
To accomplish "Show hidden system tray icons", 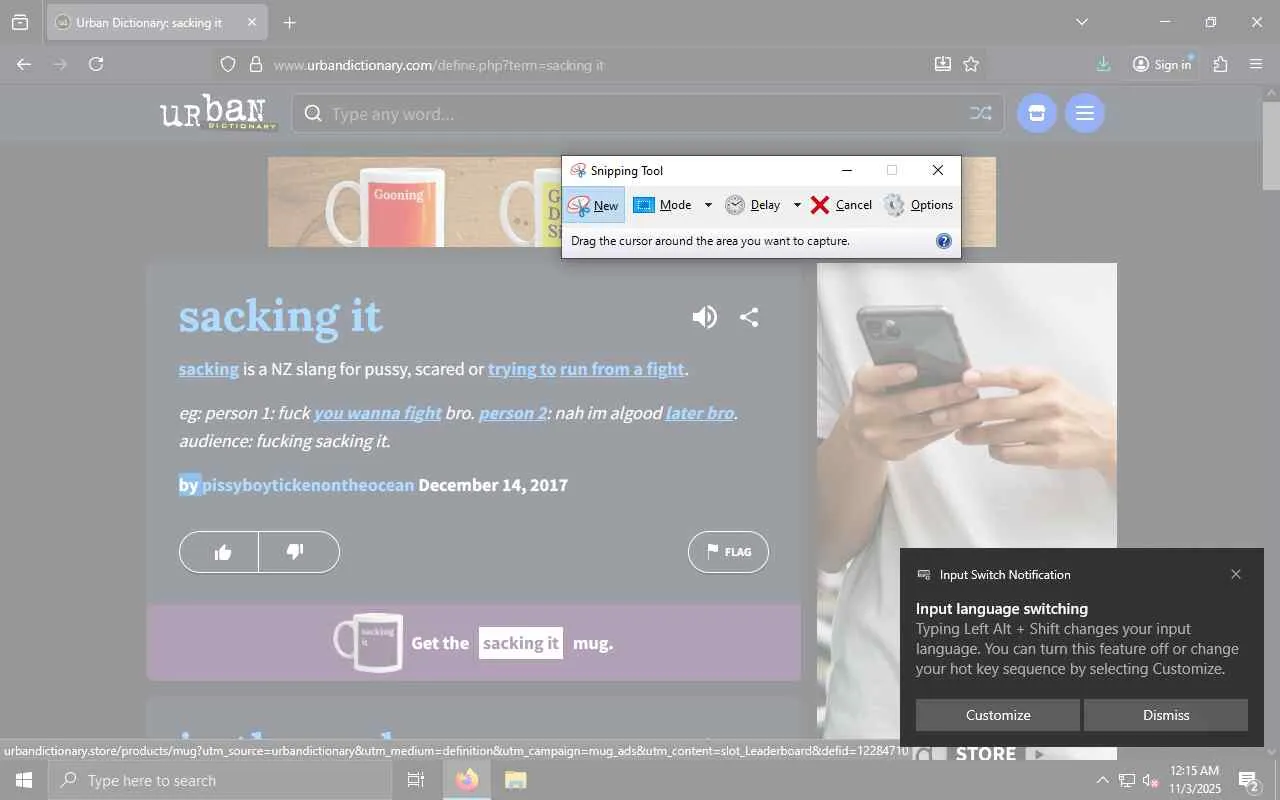I will (x=1102, y=780).
